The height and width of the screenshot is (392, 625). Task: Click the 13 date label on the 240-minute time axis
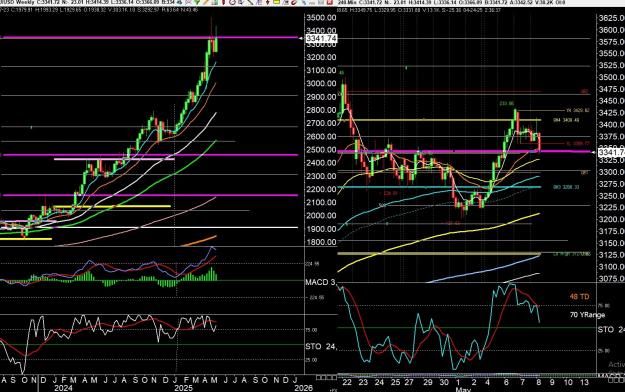coord(584,382)
